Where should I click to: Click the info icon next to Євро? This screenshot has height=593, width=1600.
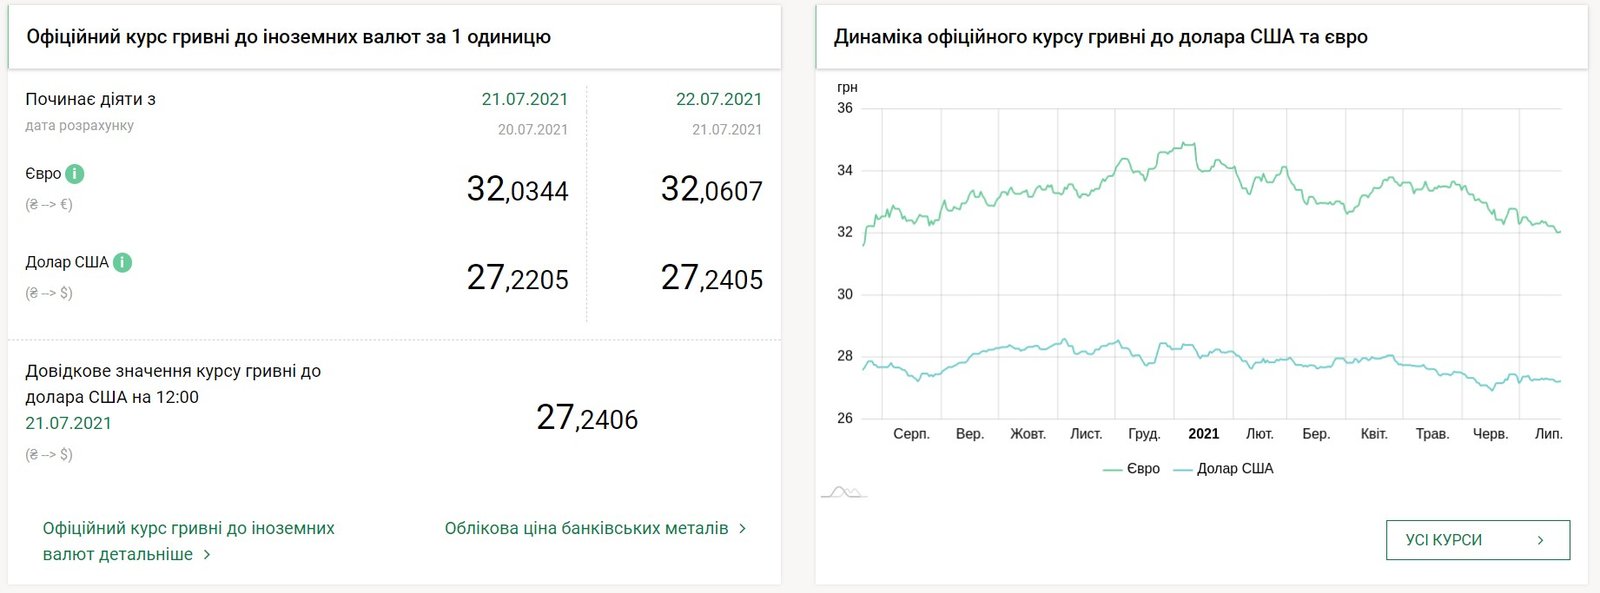(x=75, y=174)
